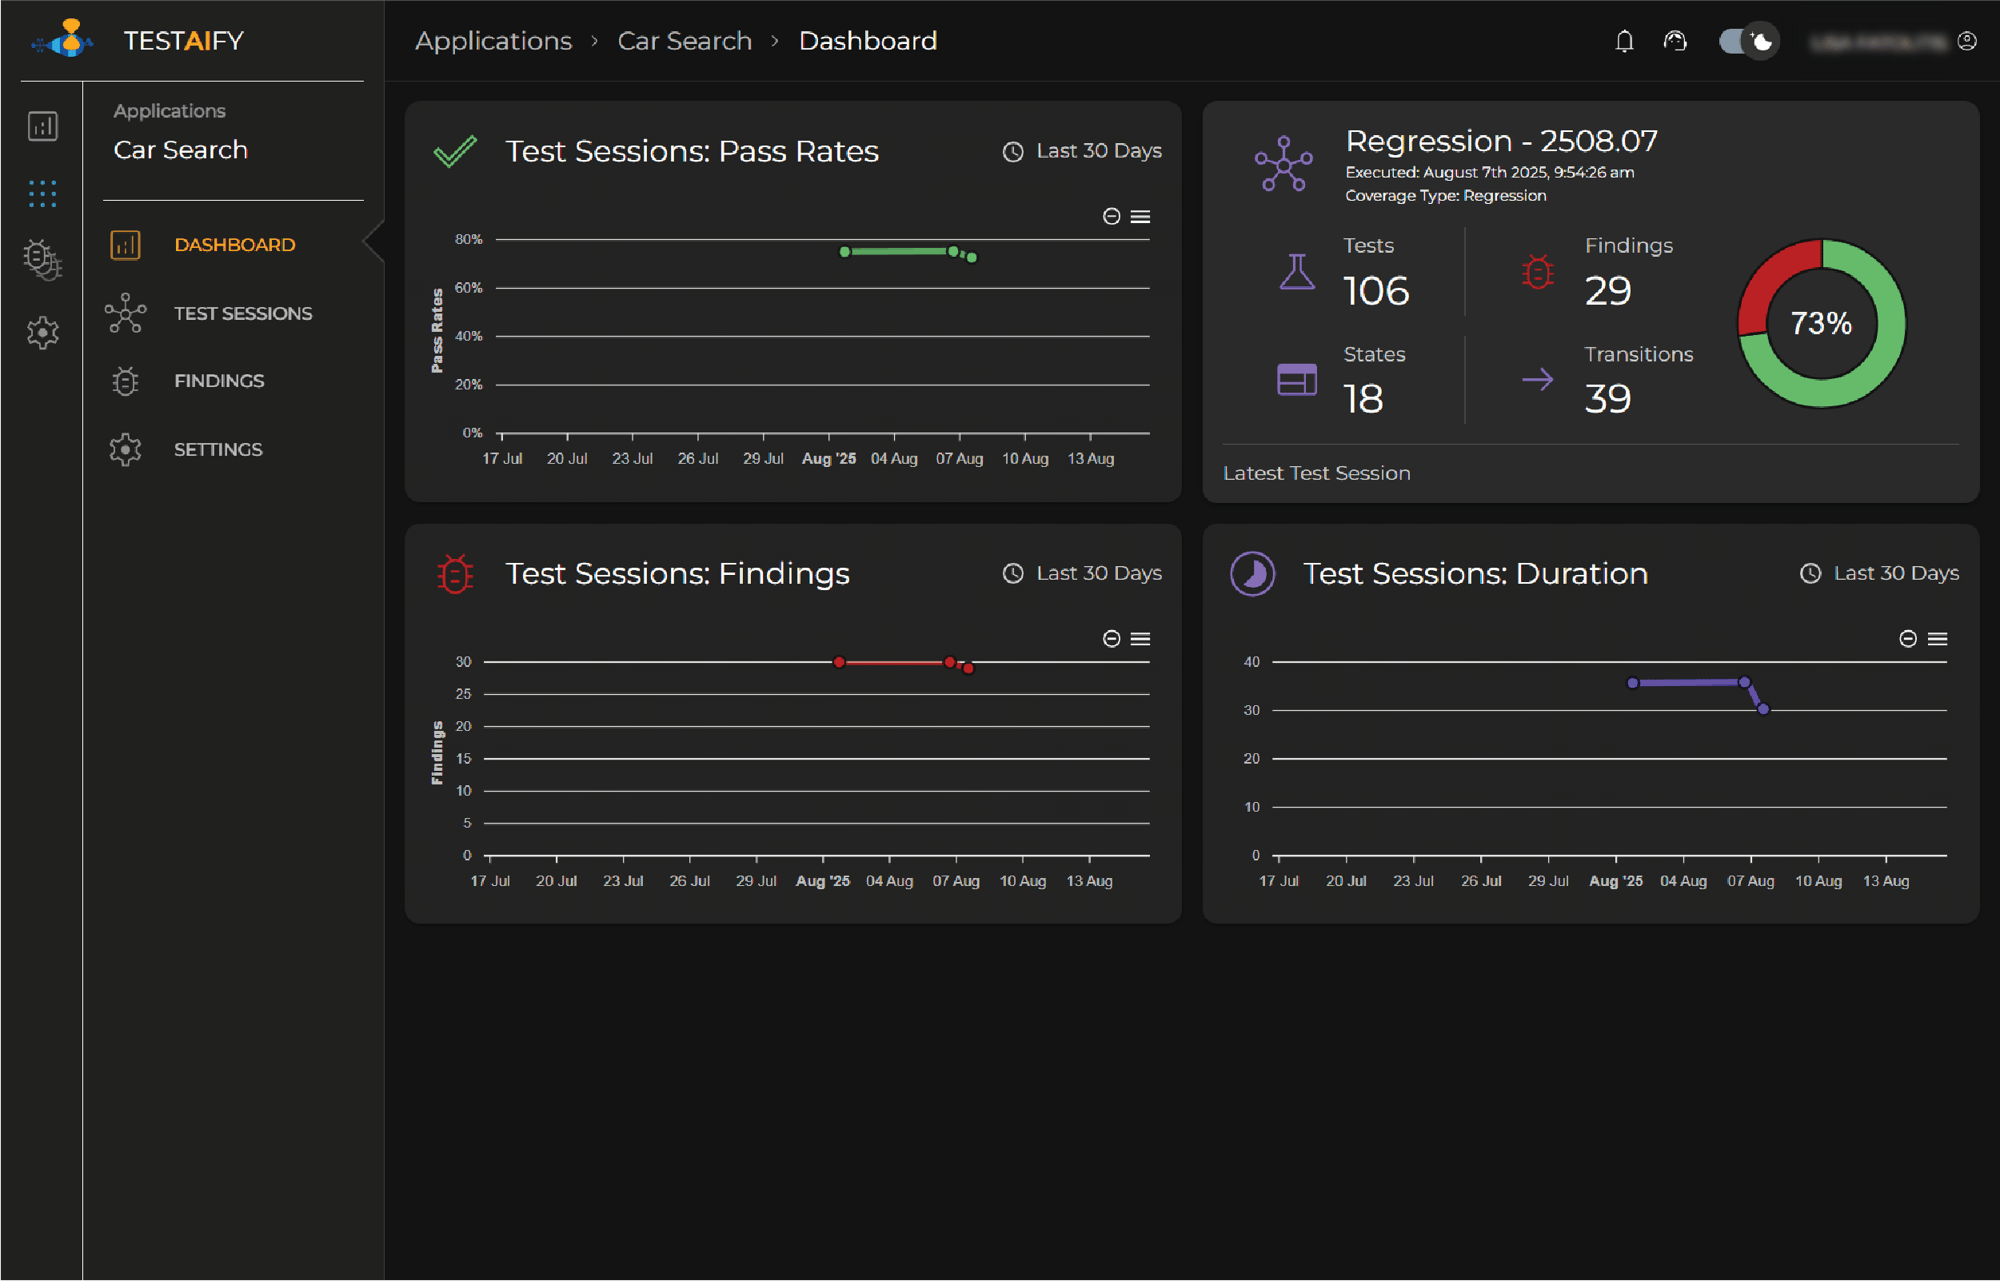Click Car Search application name in sidebar

[x=180, y=150]
